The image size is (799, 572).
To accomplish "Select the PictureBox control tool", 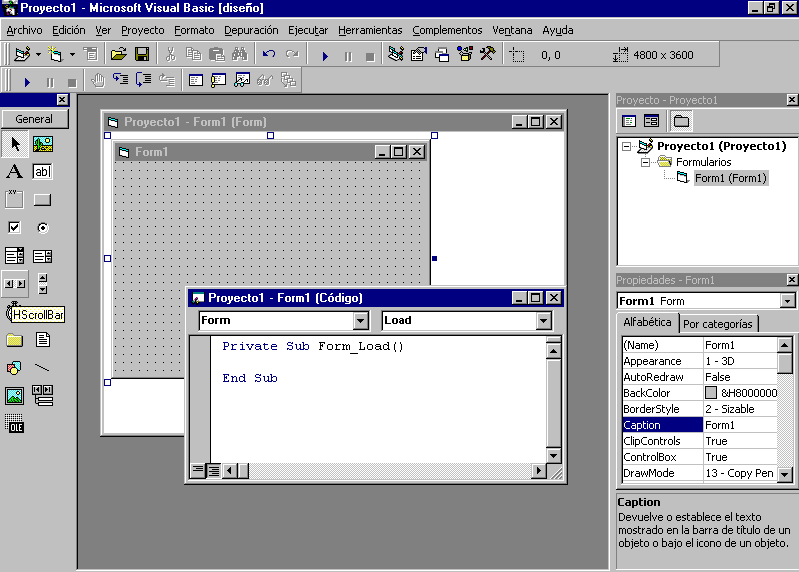I will [x=43, y=144].
